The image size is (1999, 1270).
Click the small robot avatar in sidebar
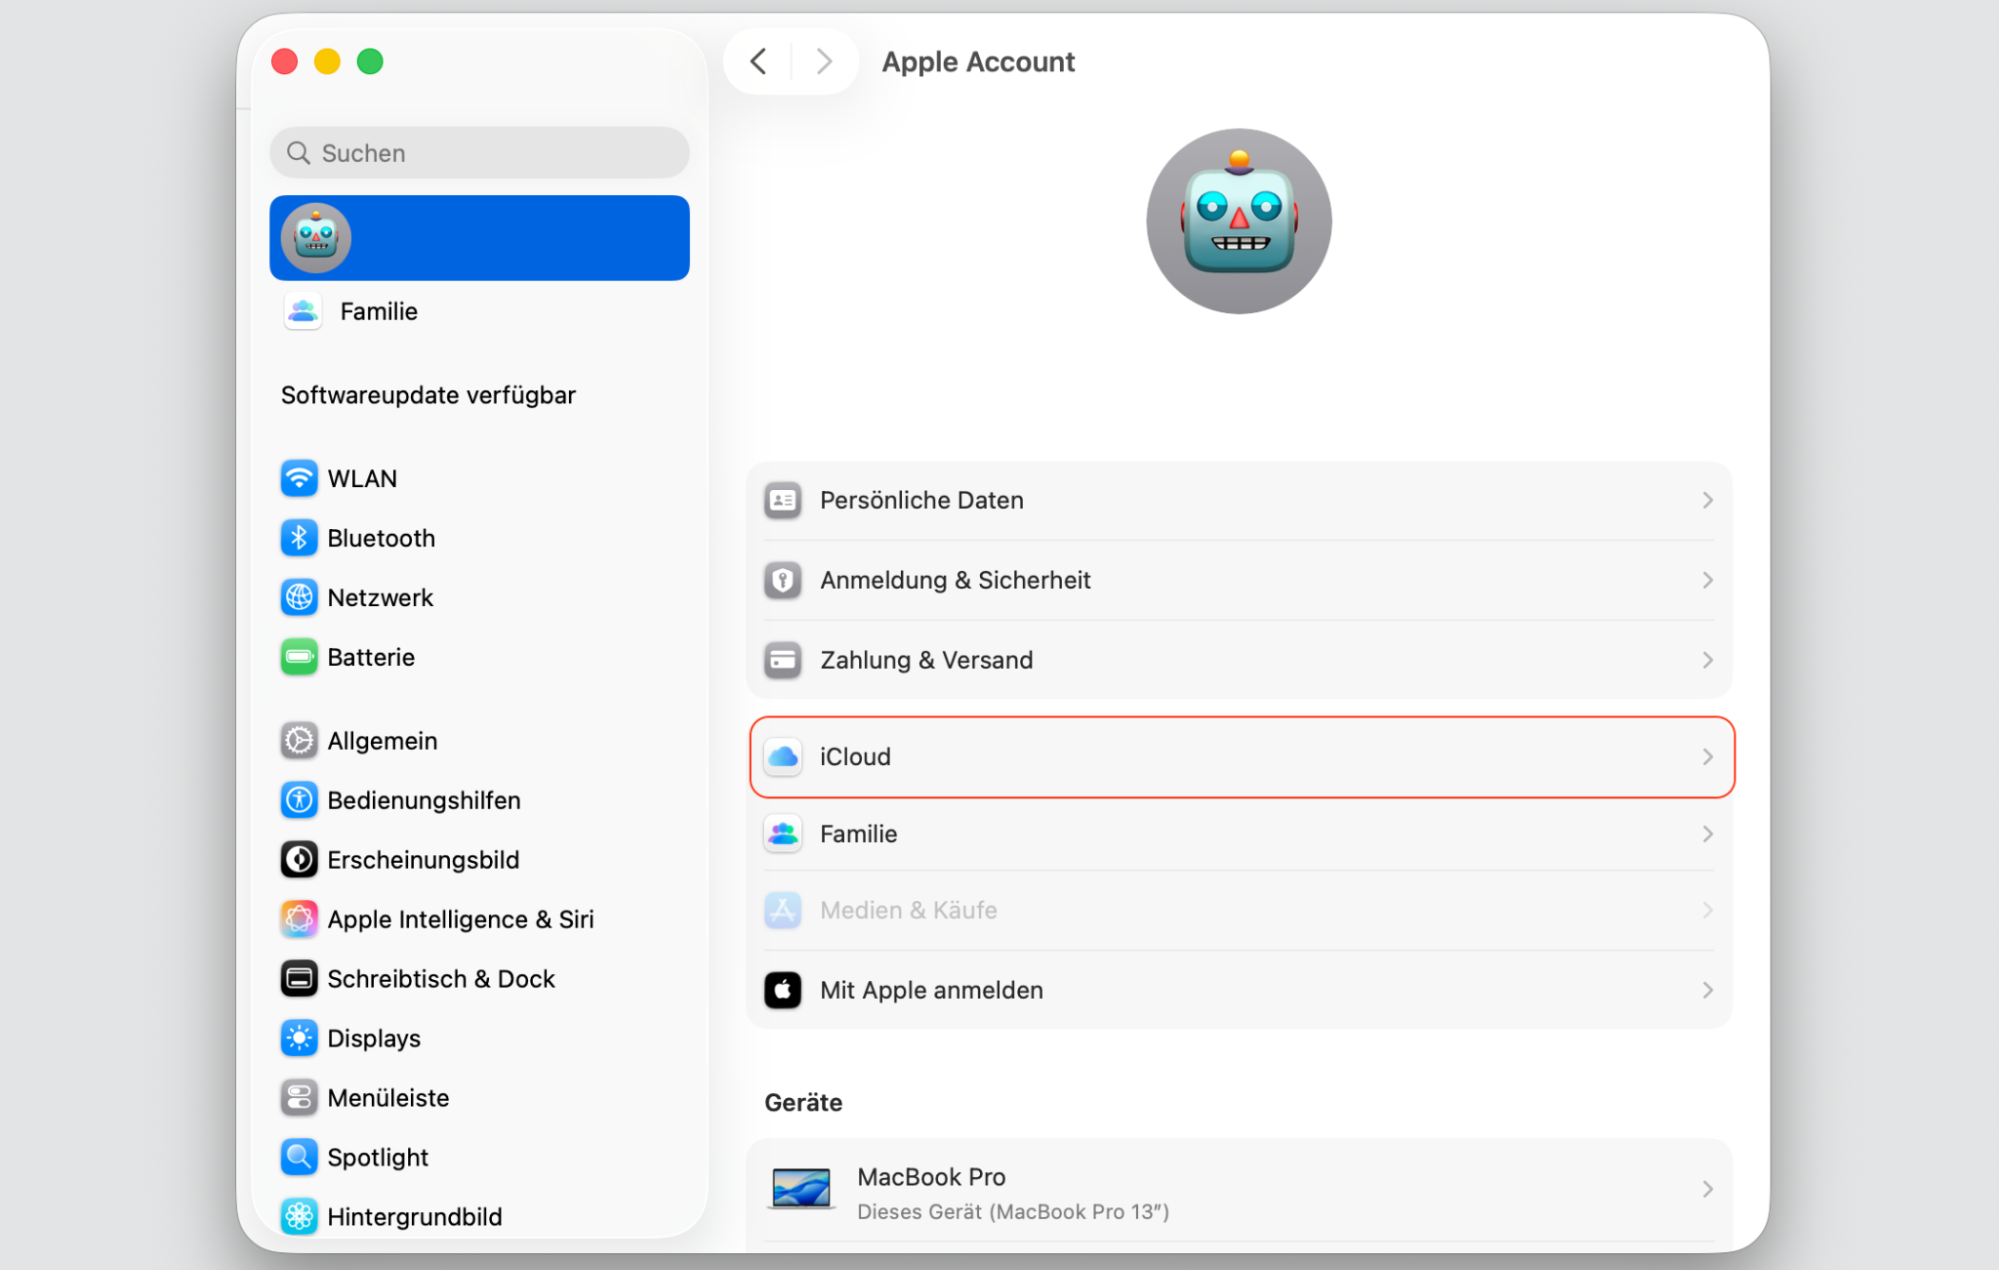pos(316,238)
